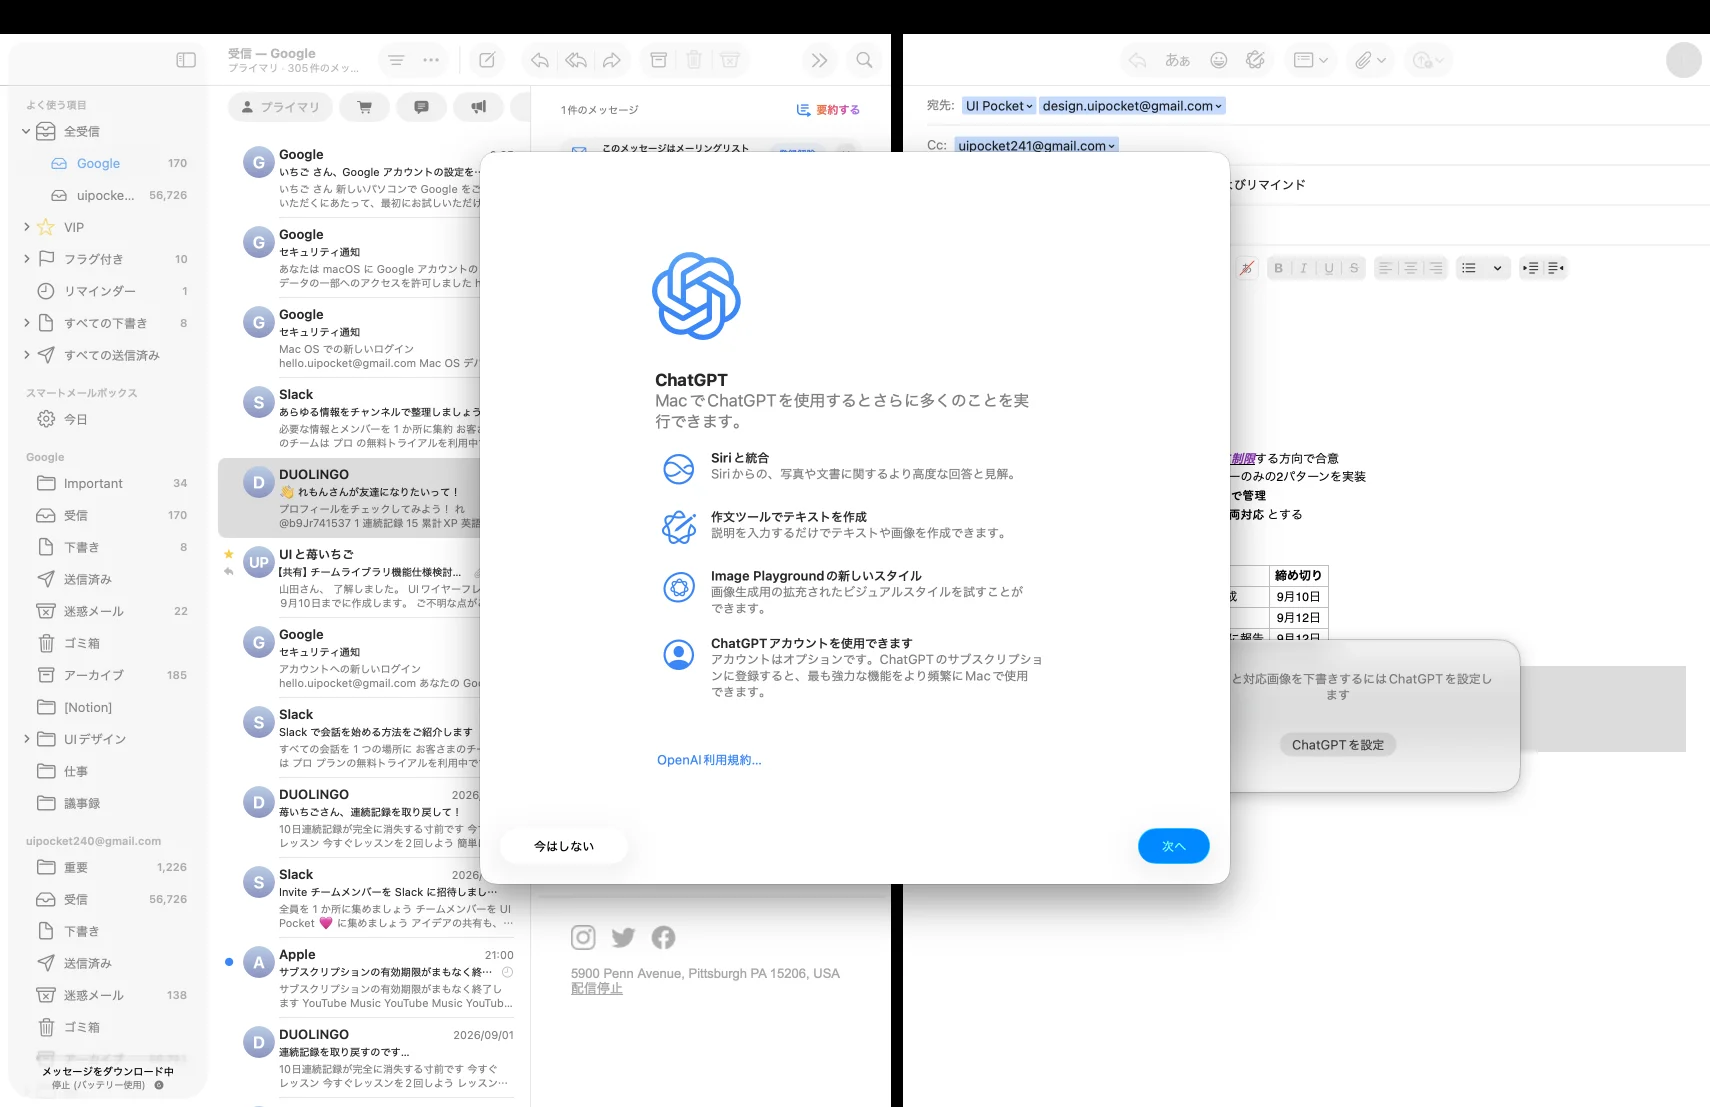1710x1107 pixels.
Task: Toggle the ああ format bar in compose window
Action: 1177,60
